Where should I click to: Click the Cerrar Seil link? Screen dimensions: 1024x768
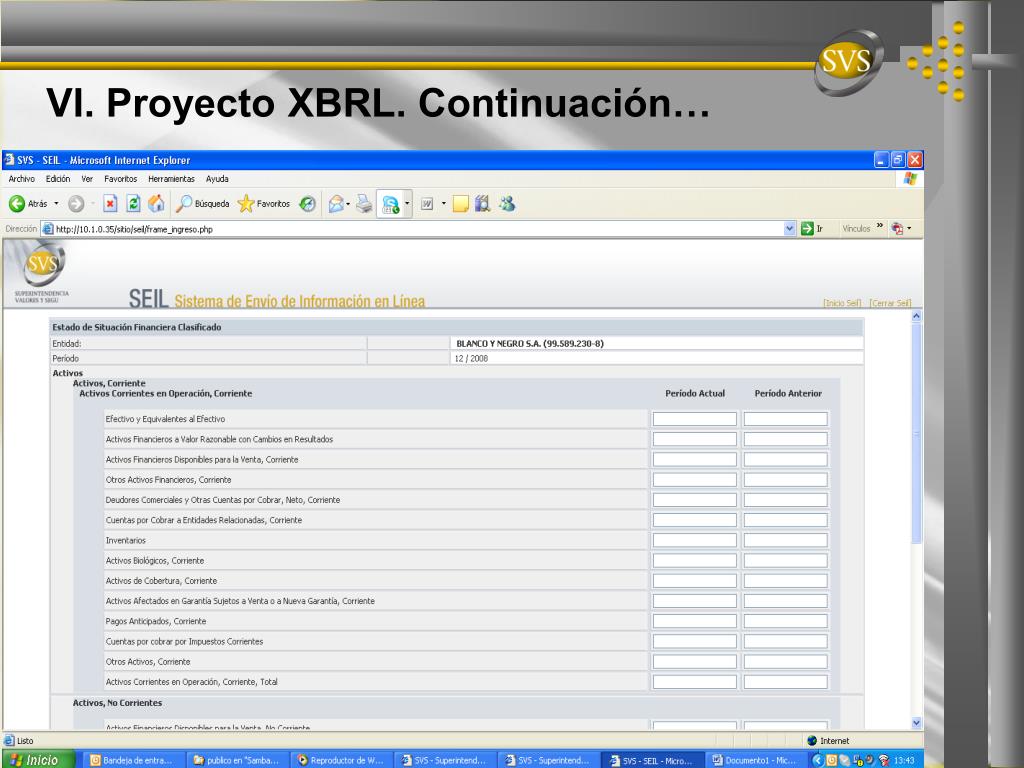890,303
